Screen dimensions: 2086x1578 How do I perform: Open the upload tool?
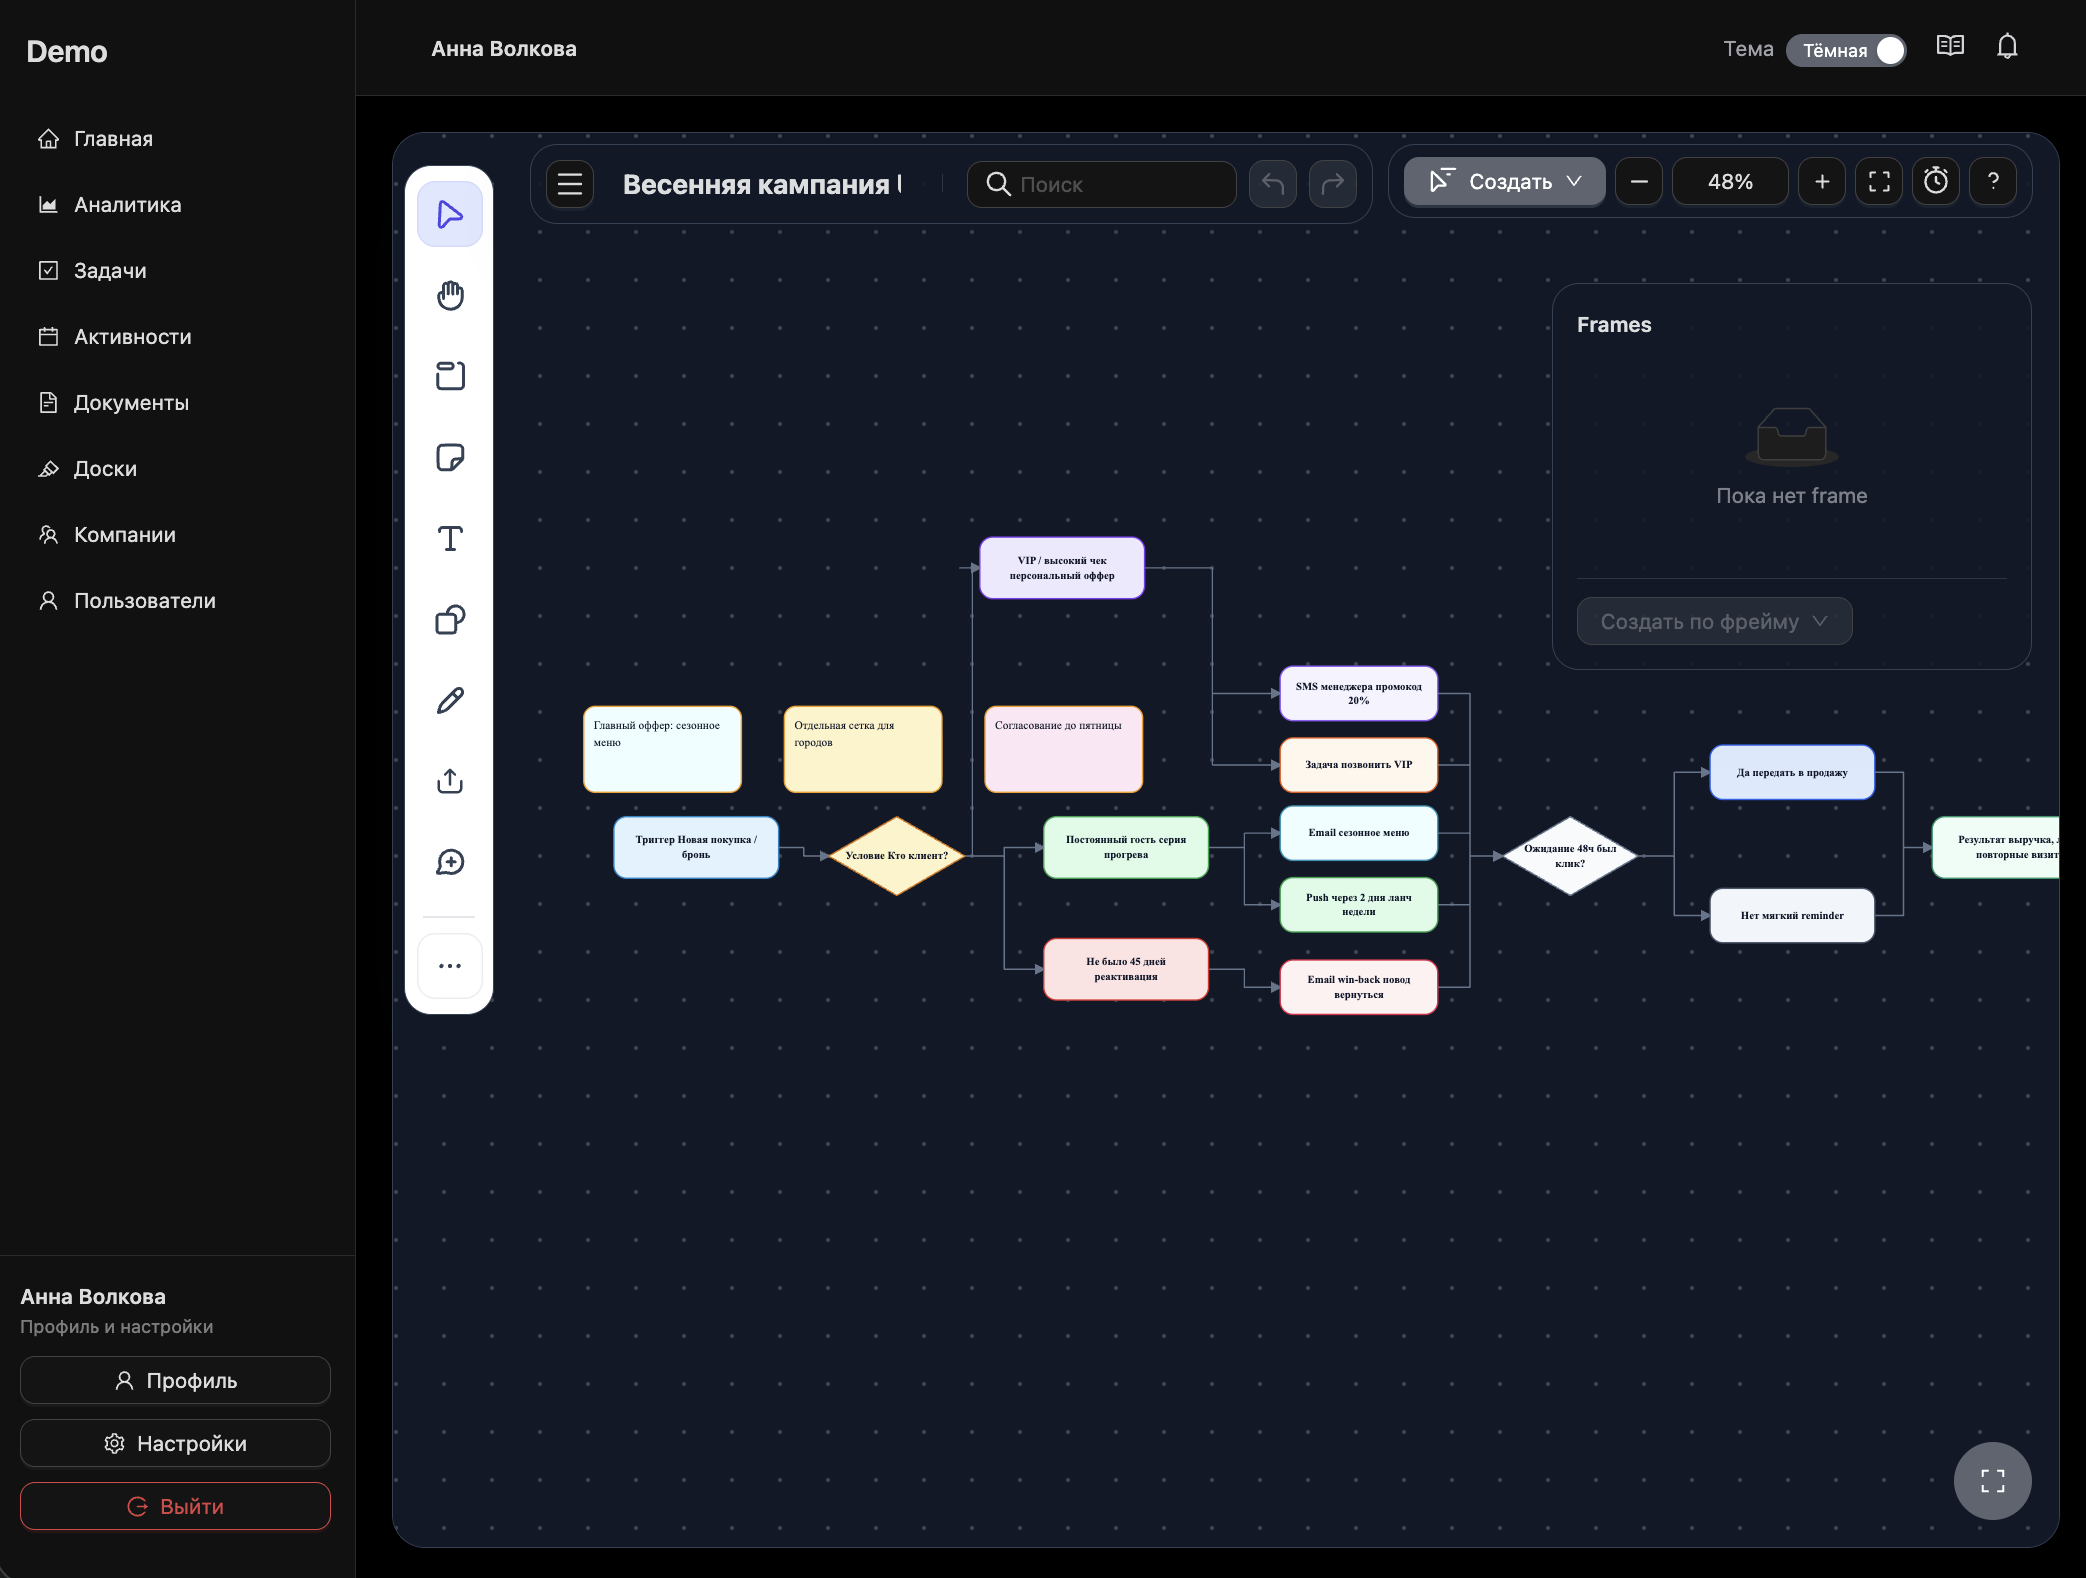[450, 781]
